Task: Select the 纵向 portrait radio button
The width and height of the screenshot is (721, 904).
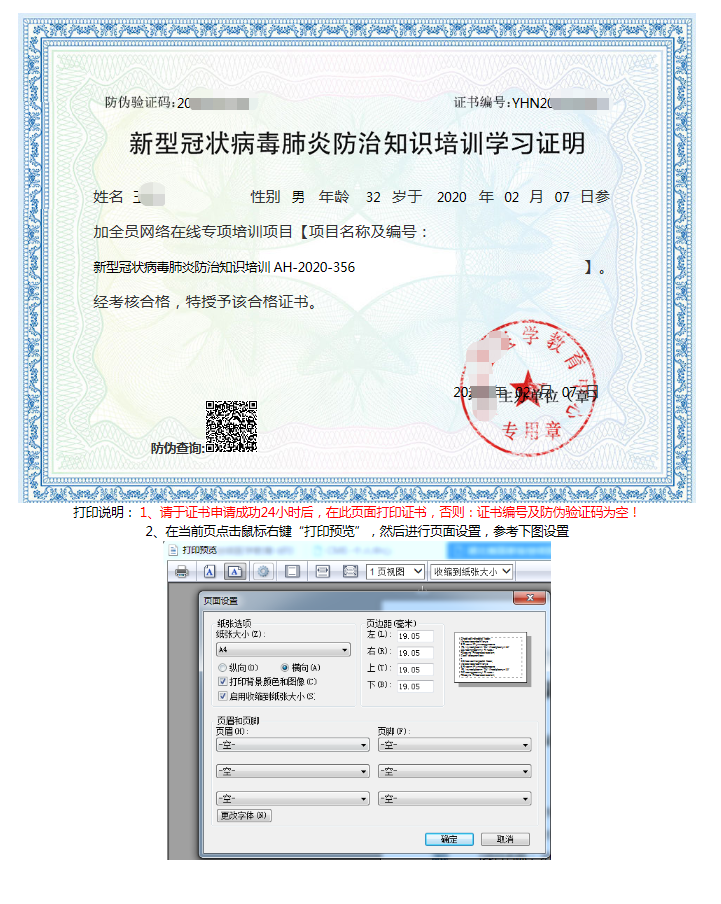Action: (222, 668)
